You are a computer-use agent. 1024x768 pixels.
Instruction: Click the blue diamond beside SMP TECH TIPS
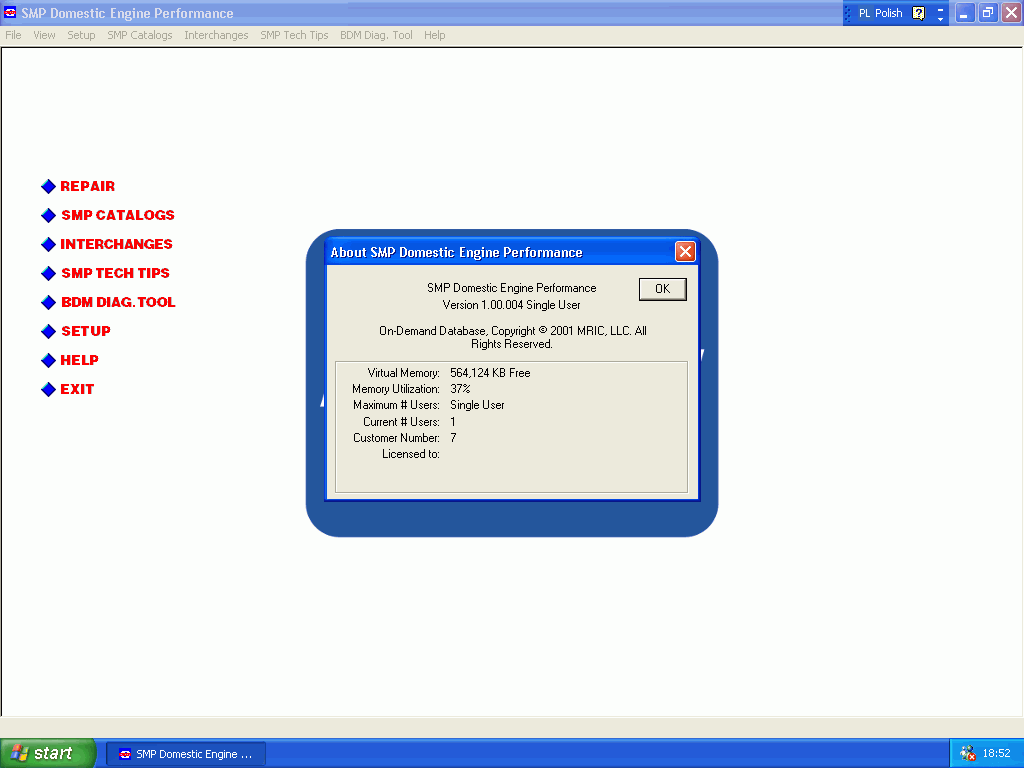[48, 274]
